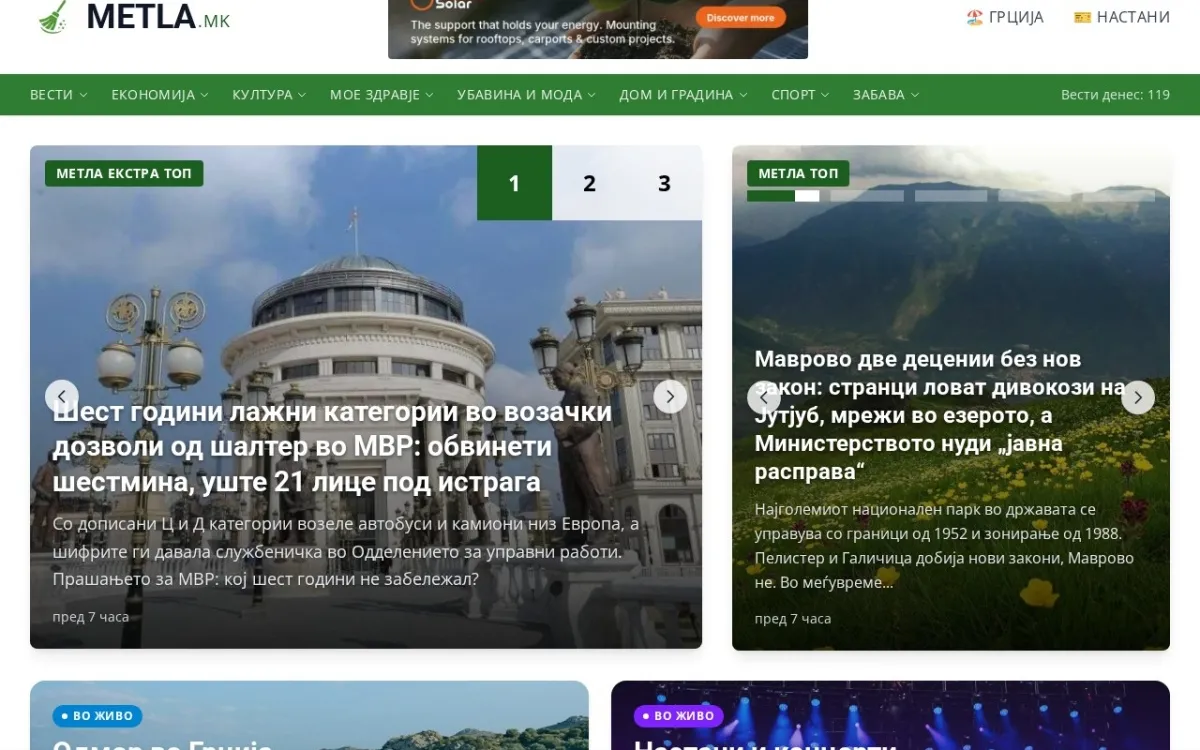
Task: Select fourth progress bar in МЕТЛА ТОП slider
Action: 1035,196
